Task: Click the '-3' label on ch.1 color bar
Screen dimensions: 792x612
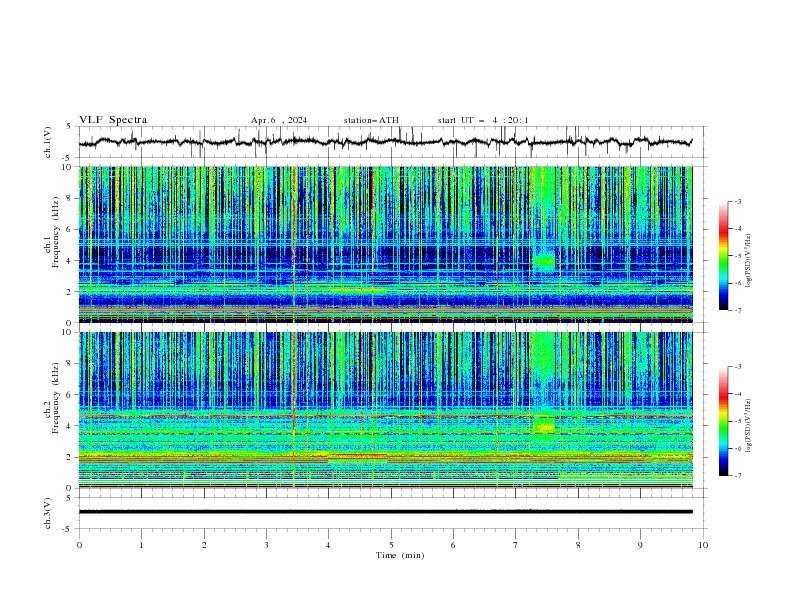Action: 737,201
